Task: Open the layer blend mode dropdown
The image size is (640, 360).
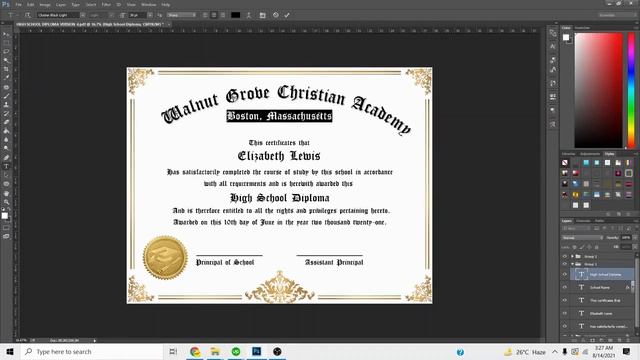Action: tap(582, 238)
